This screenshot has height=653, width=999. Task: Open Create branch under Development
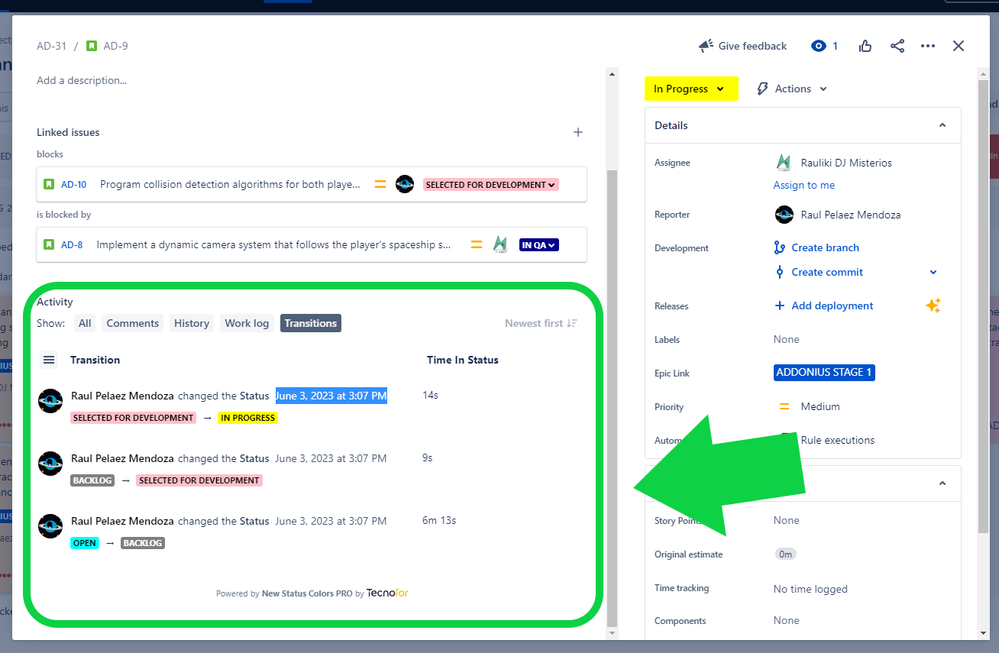click(823, 247)
